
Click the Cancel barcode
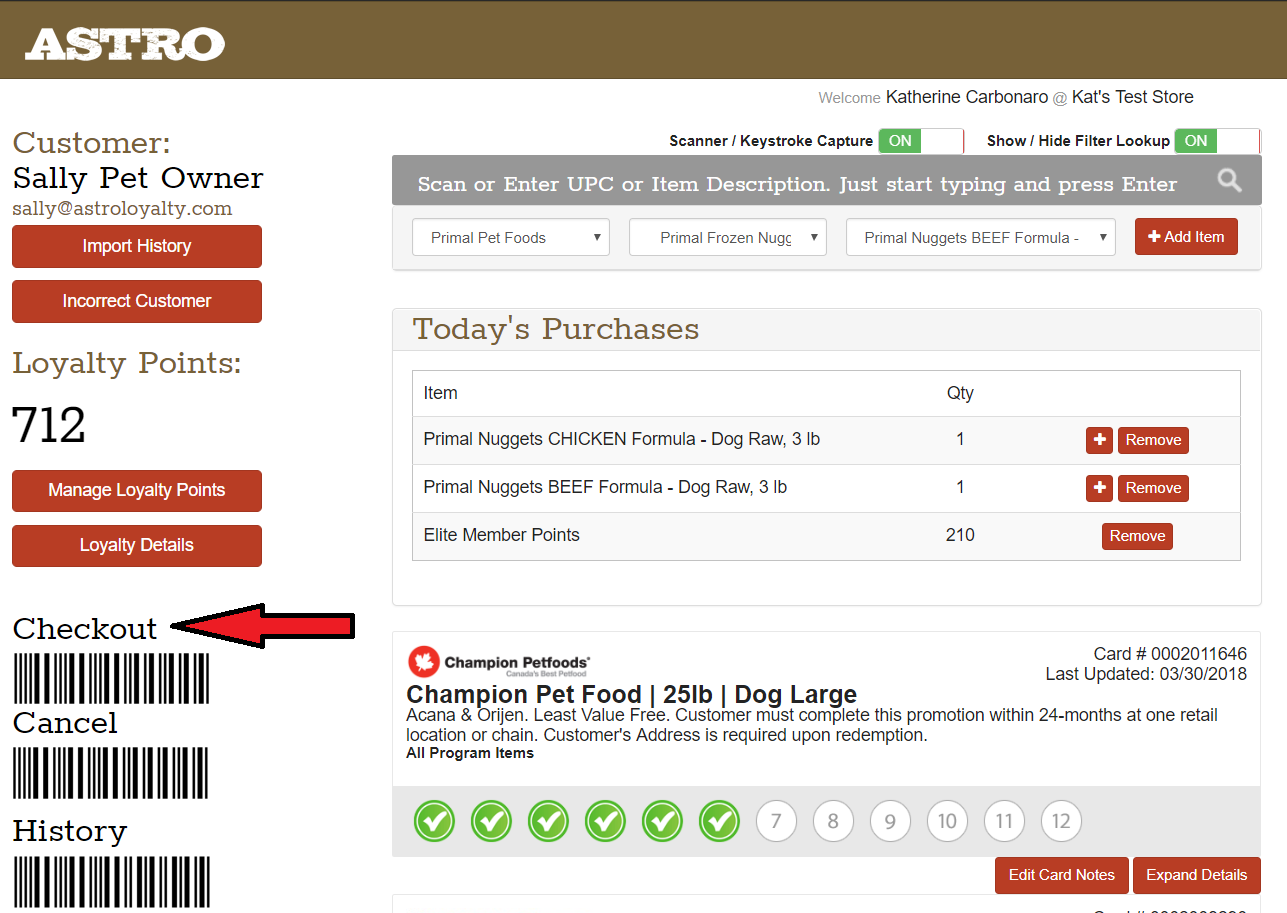click(111, 772)
